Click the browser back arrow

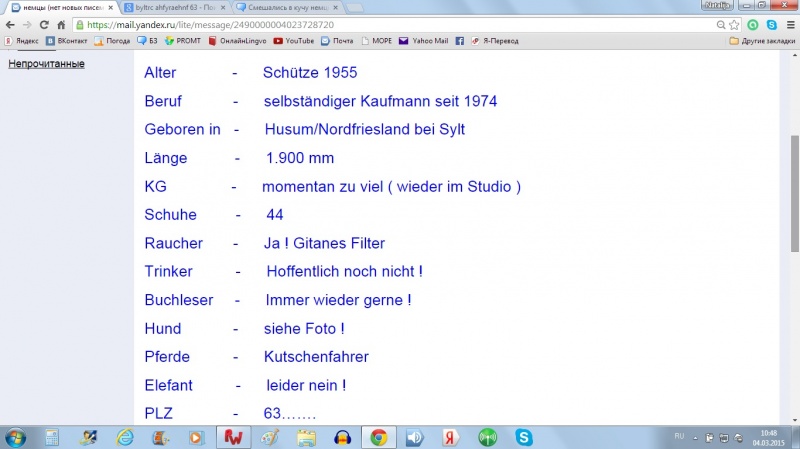[x=10, y=24]
